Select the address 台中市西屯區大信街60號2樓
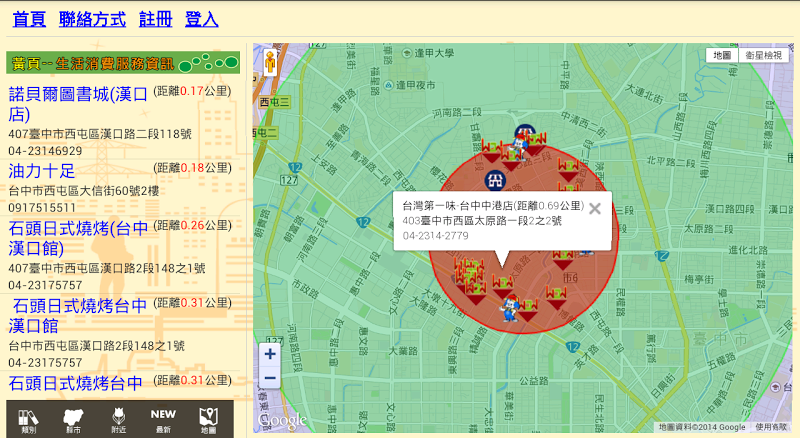Image resolution: width=800 pixels, height=438 pixels. coord(84,191)
